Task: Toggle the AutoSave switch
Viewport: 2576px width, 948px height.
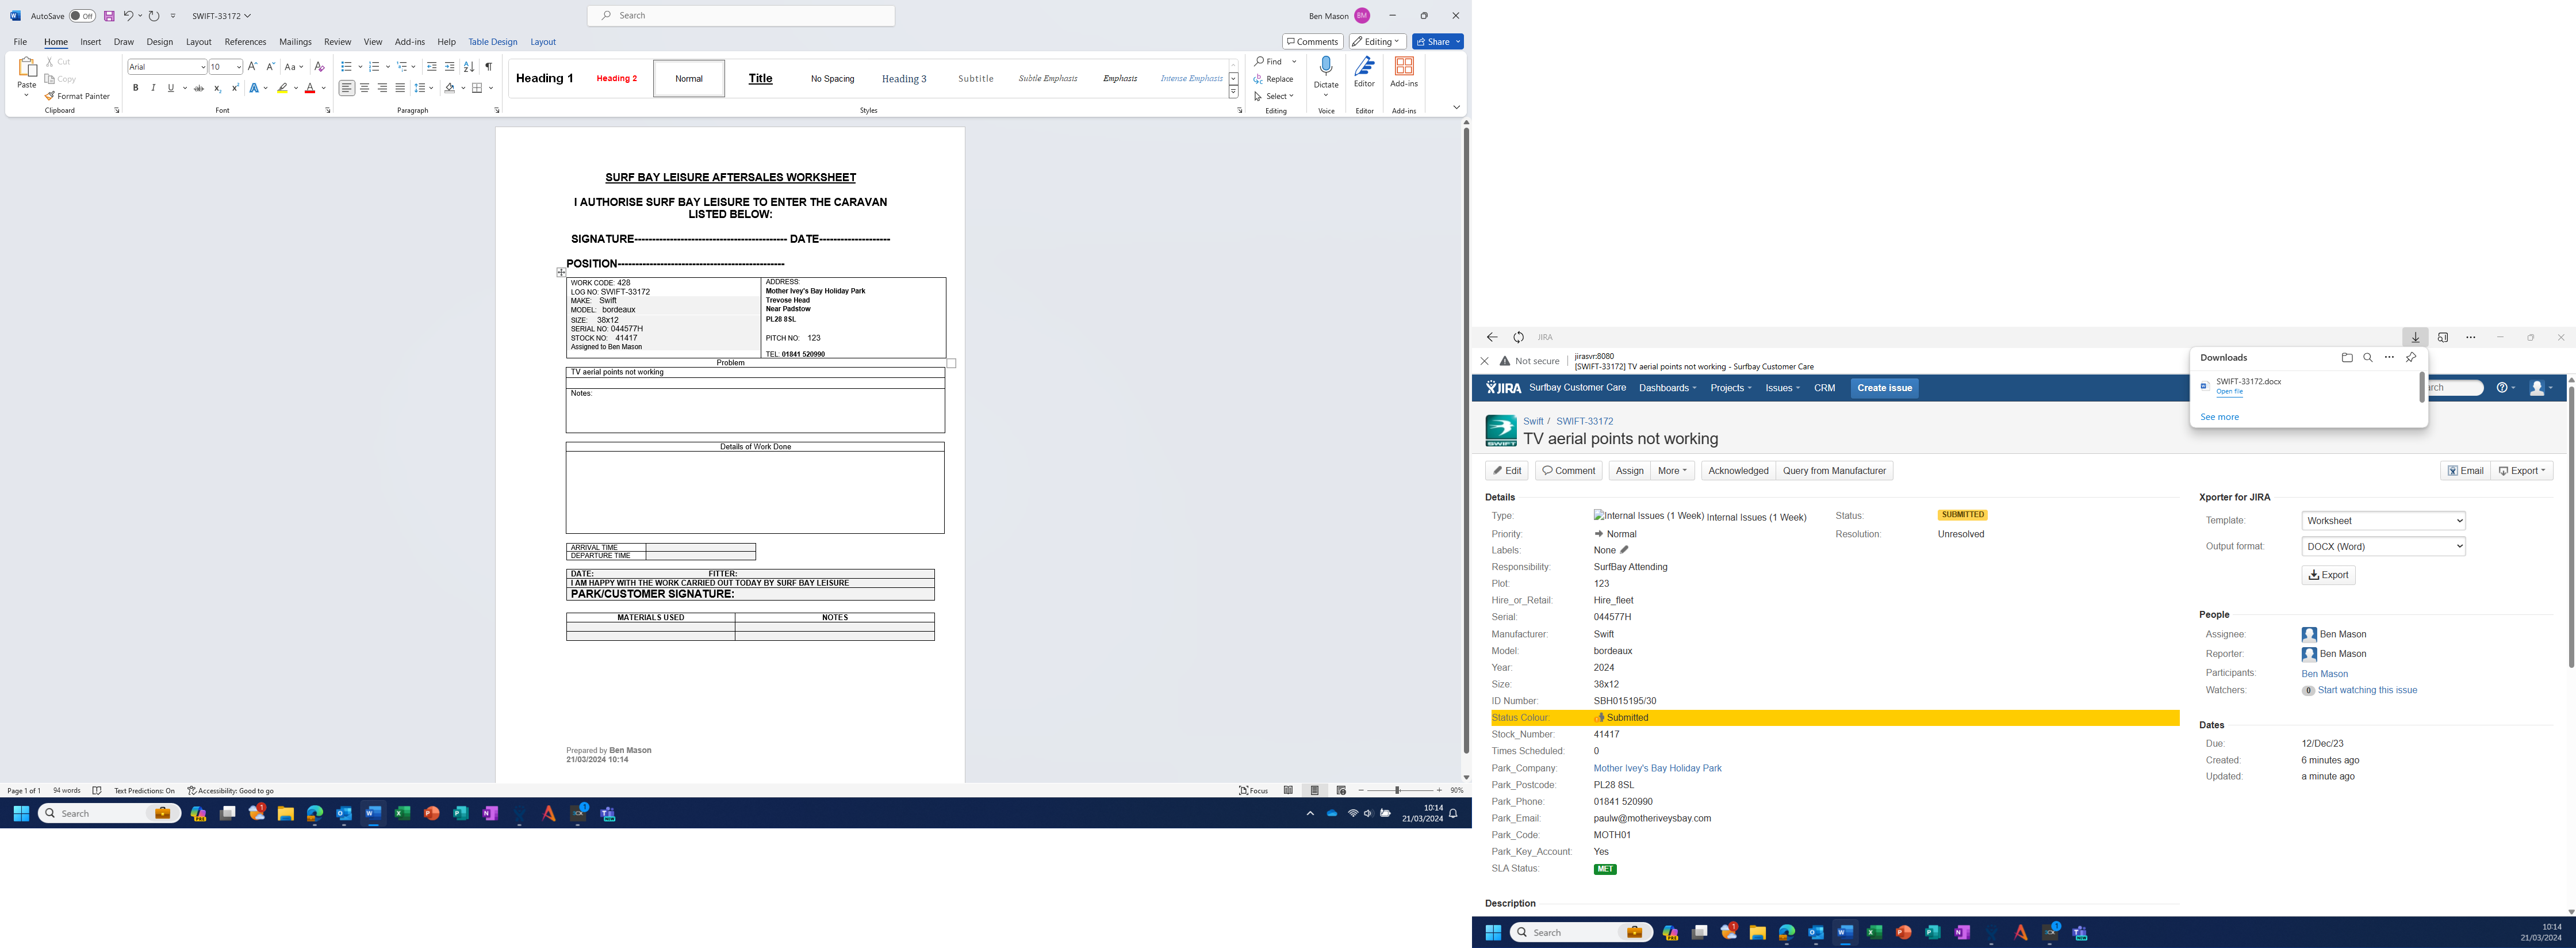Action: [82, 16]
